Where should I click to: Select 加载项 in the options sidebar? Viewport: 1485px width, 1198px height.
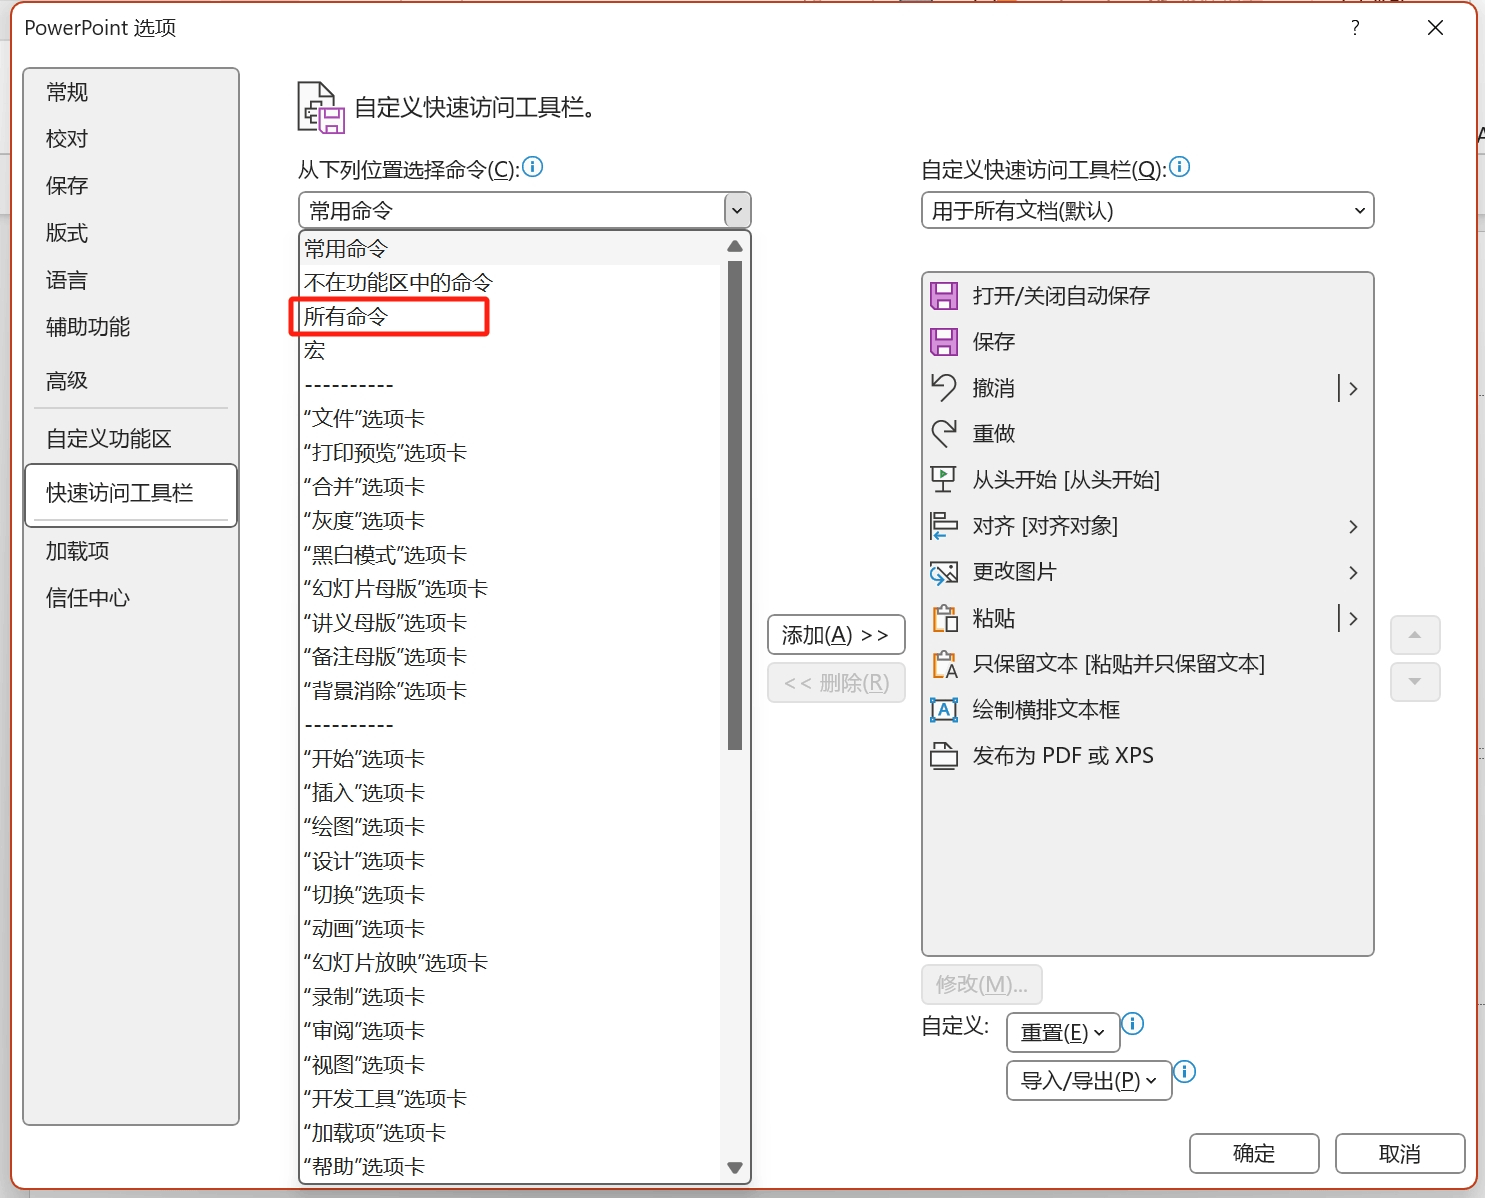pyautogui.click(x=131, y=551)
